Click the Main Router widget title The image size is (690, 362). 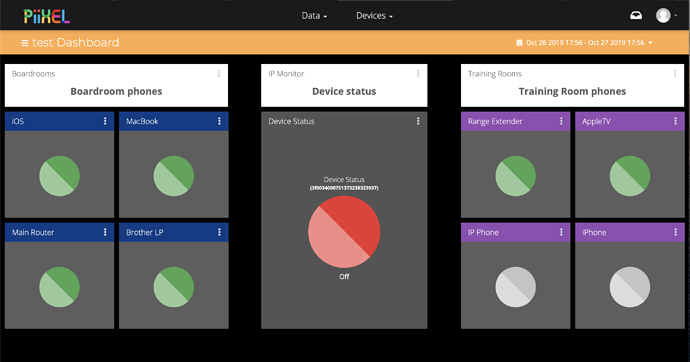tap(33, 232)
